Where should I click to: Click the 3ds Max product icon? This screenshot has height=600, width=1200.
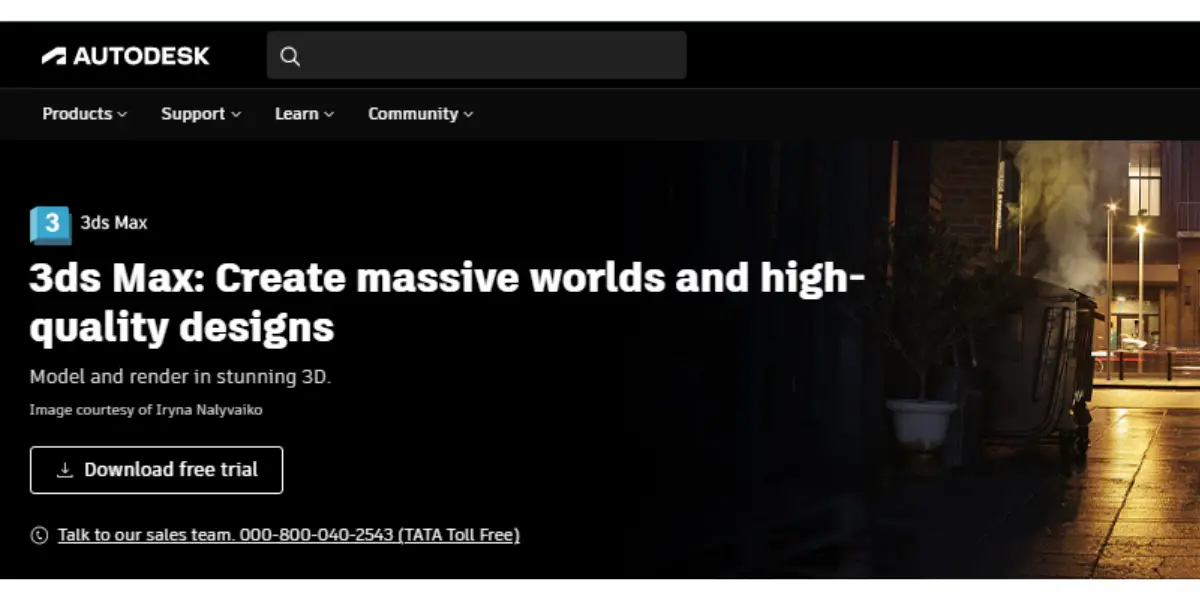coord(50,224)
